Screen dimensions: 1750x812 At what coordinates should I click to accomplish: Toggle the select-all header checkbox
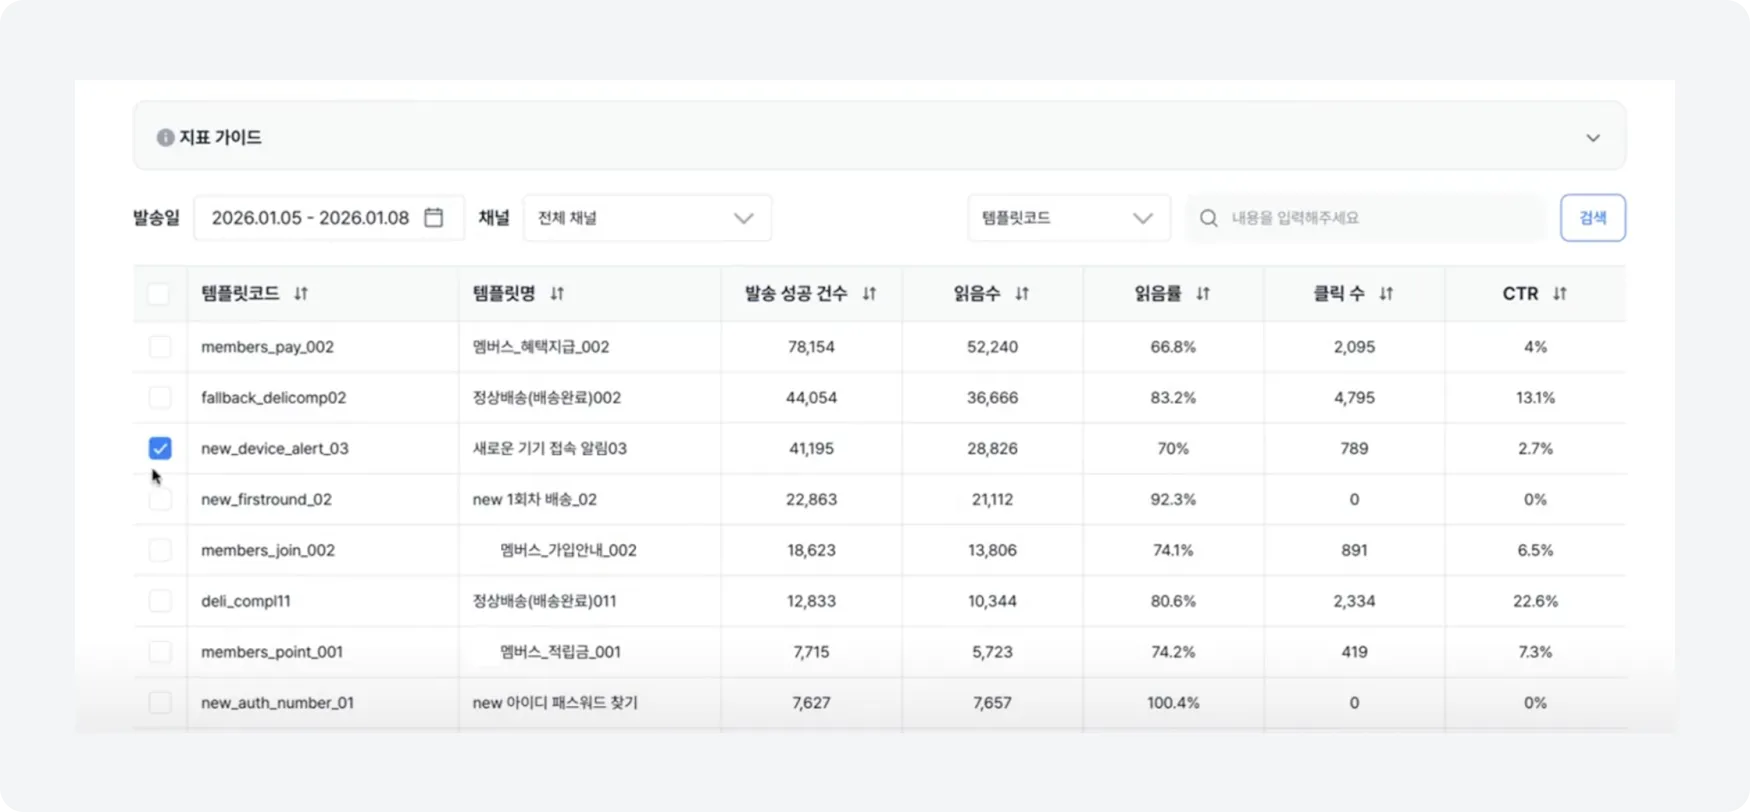pos(159,294)
